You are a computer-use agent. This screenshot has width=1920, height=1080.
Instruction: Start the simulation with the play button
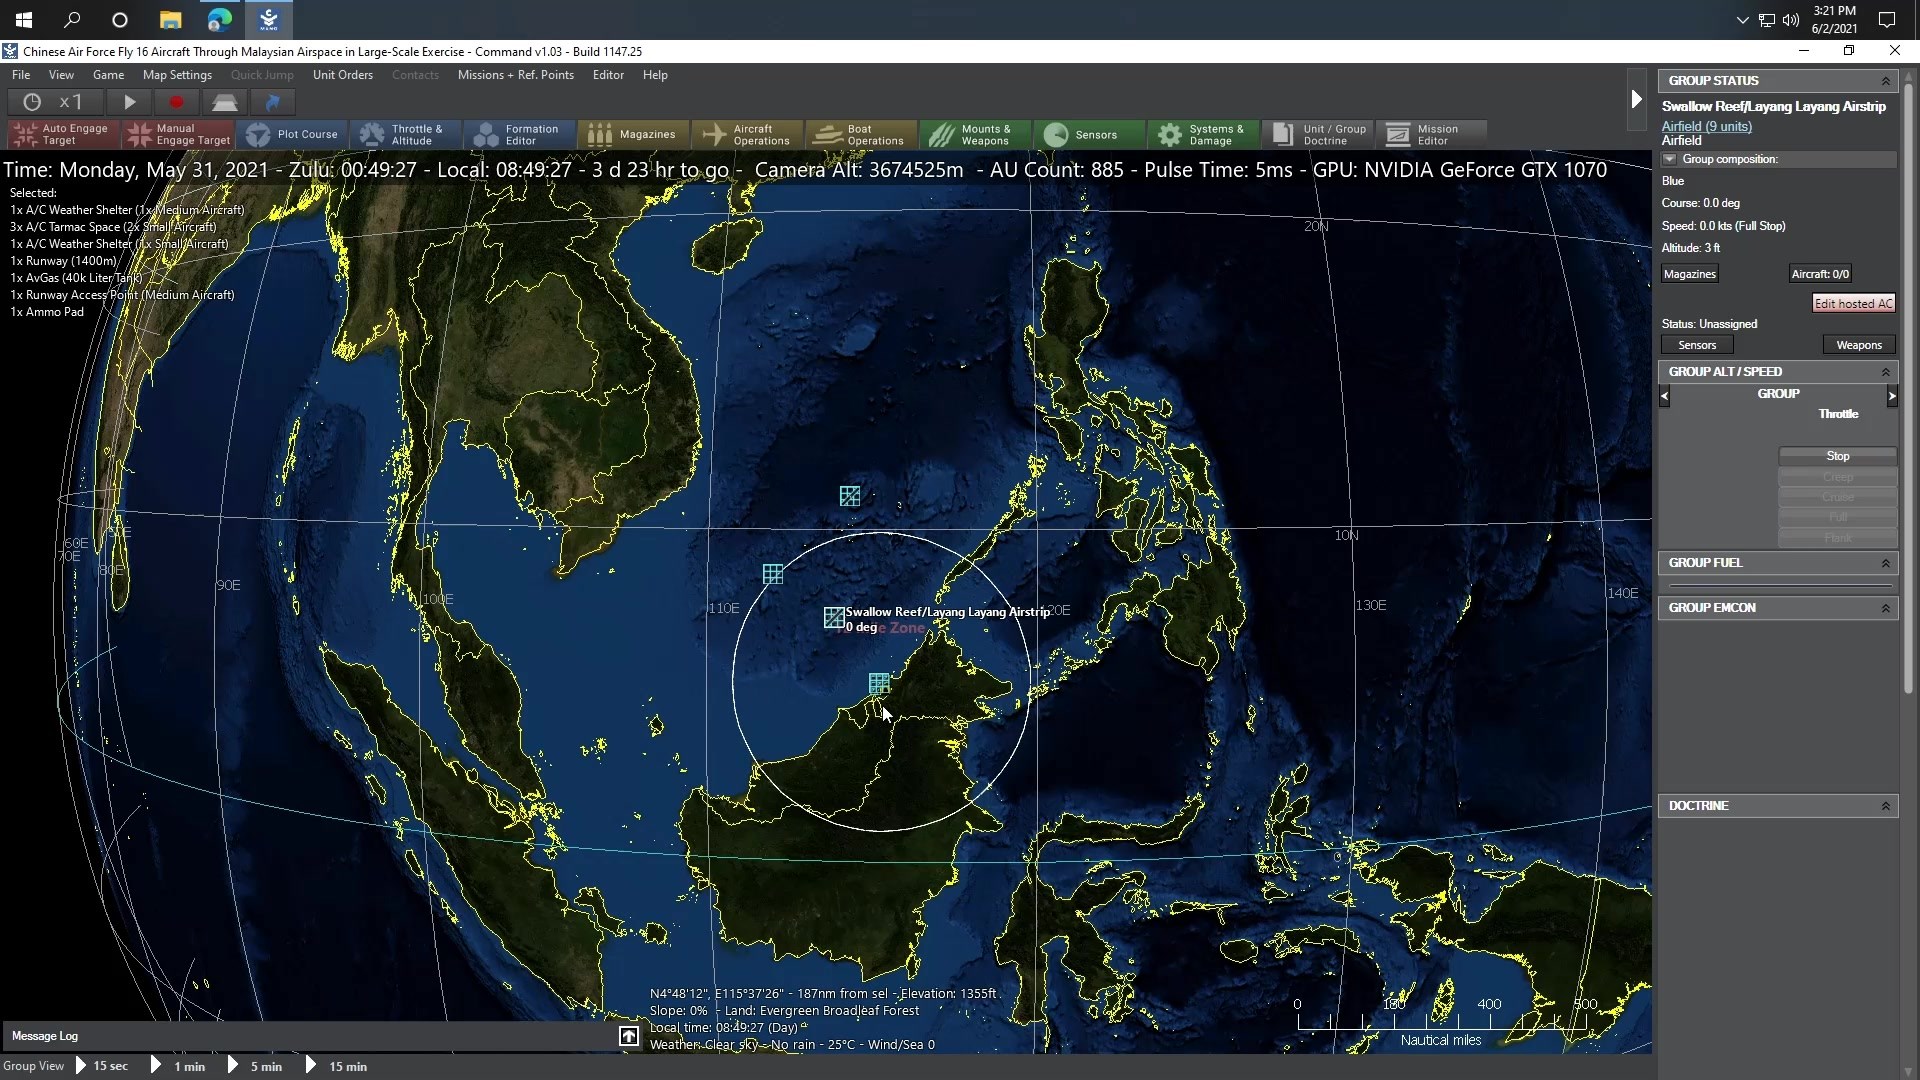(129, 102)
